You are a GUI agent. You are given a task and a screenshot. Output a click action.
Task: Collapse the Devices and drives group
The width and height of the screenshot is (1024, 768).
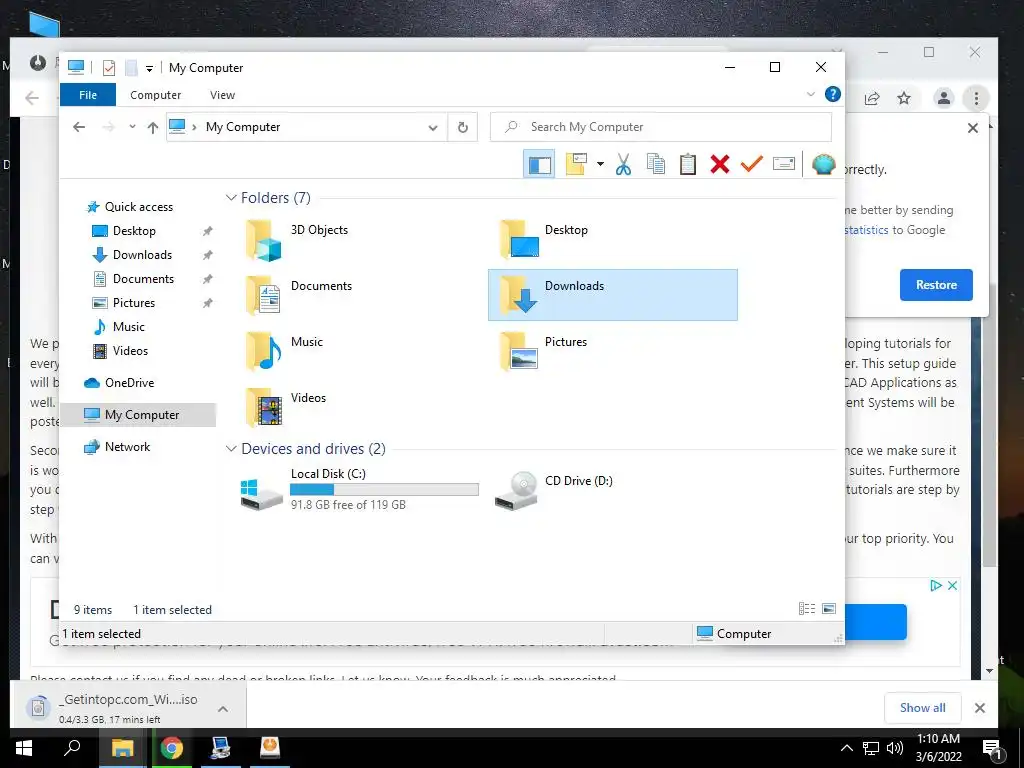pos(231,449)
